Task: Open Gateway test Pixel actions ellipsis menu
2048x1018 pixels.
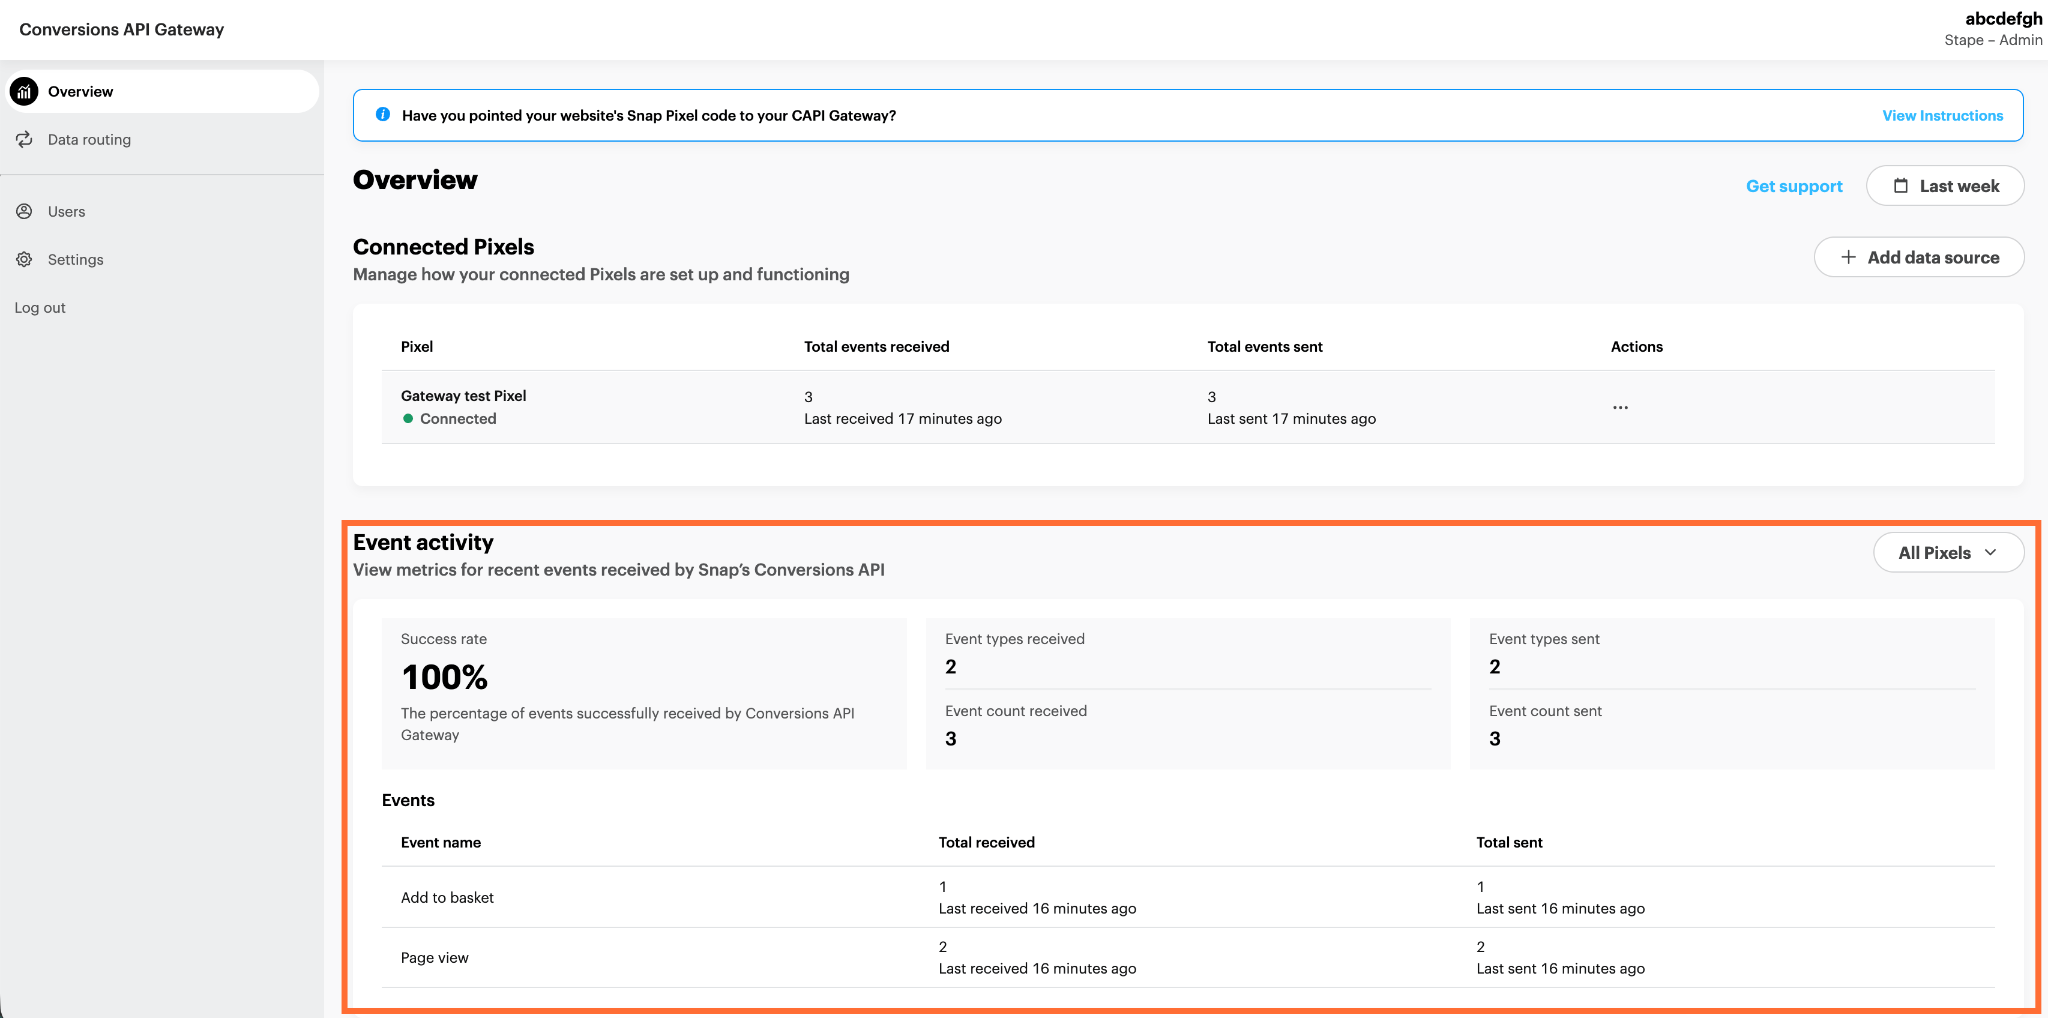Action: point(1620,407)
